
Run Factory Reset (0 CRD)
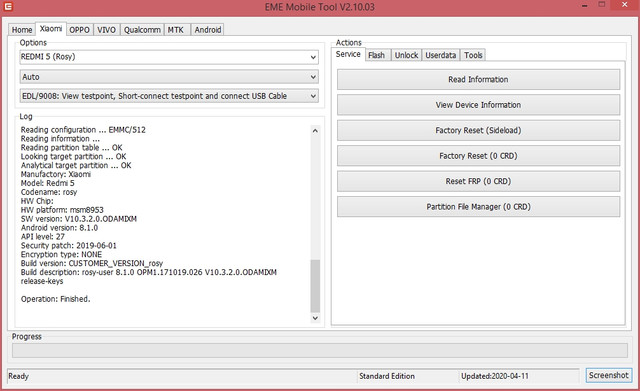point(478,156)
